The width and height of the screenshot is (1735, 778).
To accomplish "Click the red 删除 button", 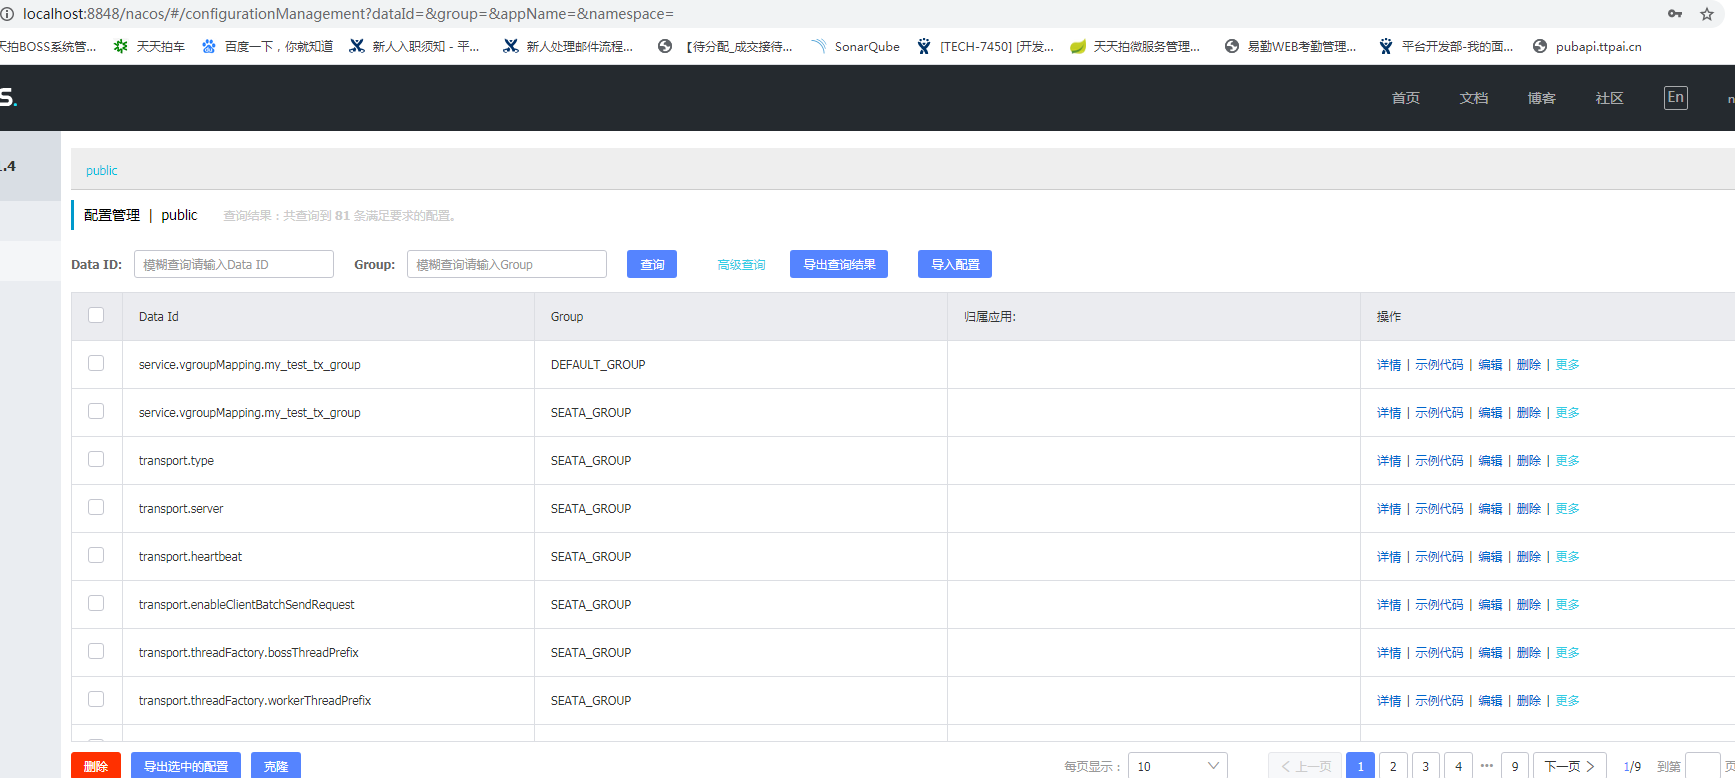I will 96,766.
